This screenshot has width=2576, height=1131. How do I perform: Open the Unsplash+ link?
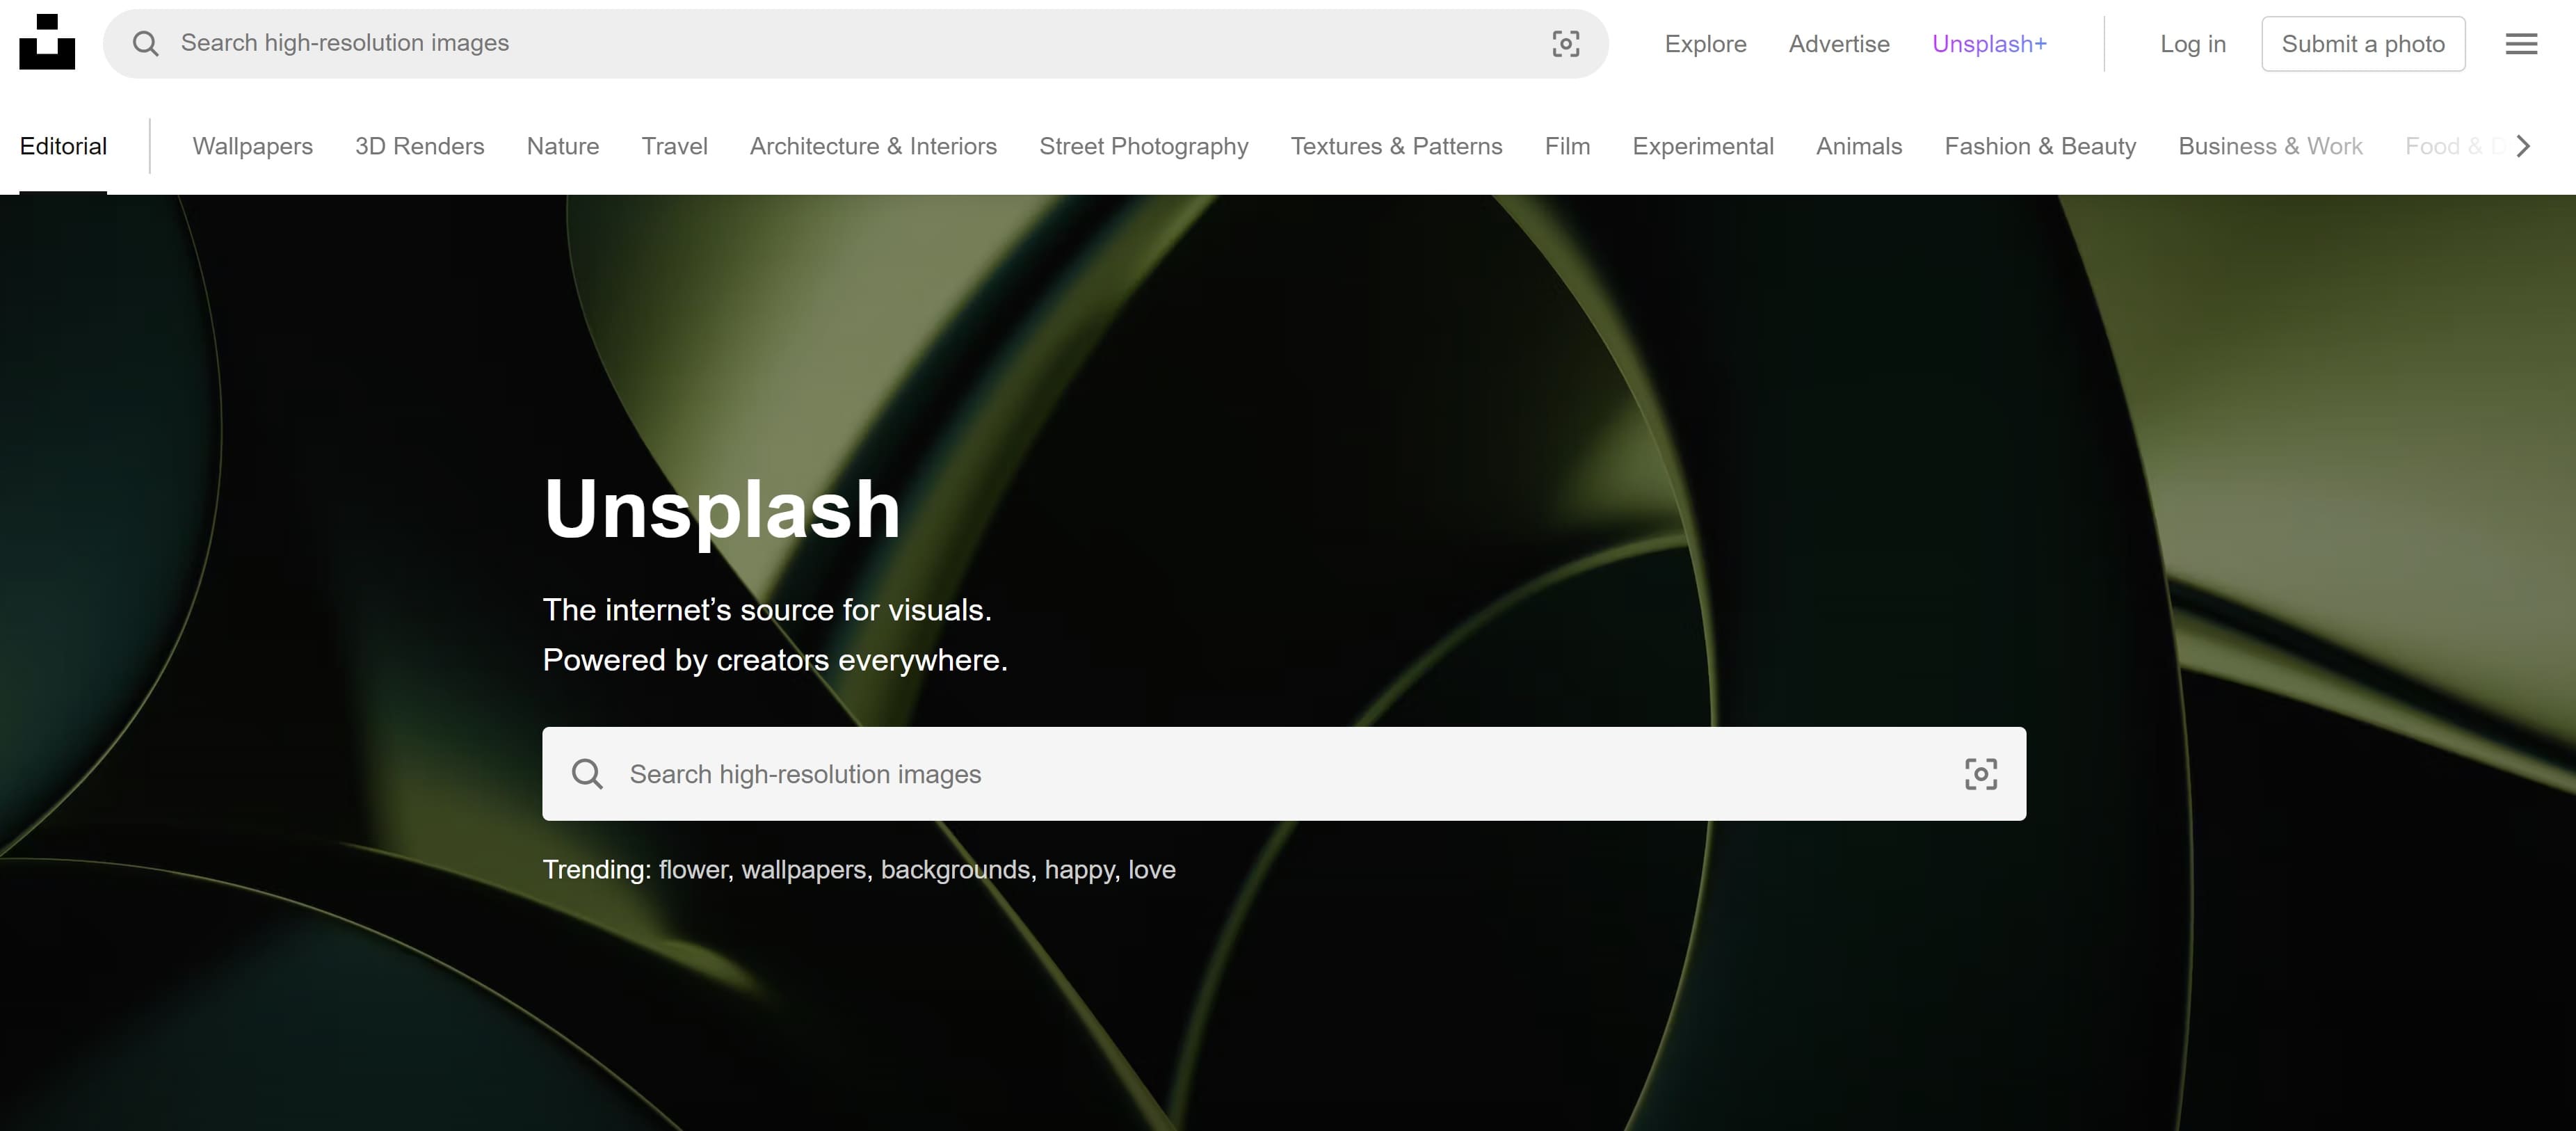coord(1989,44)
